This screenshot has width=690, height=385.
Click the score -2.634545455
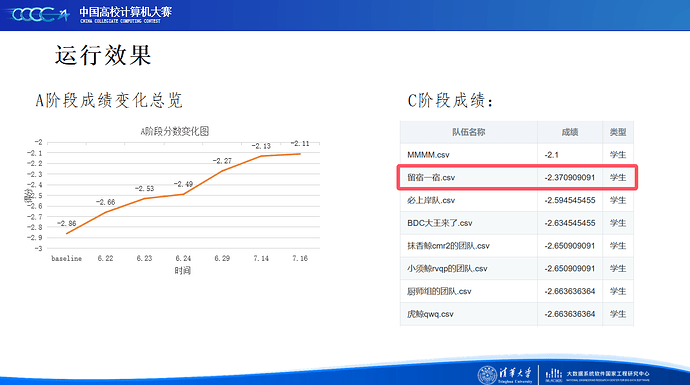click(x=570, y=223)
